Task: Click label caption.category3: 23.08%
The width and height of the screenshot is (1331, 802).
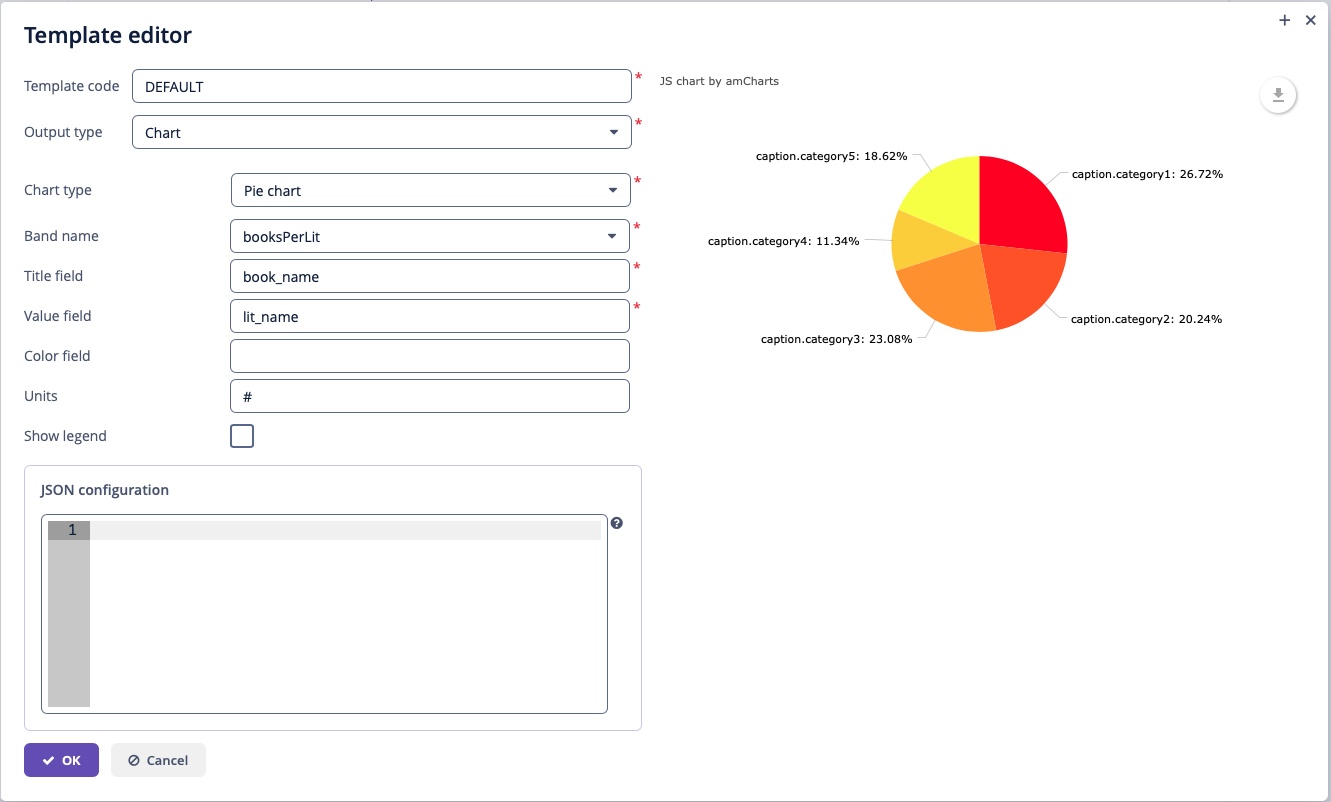Action: coord(836,340)
